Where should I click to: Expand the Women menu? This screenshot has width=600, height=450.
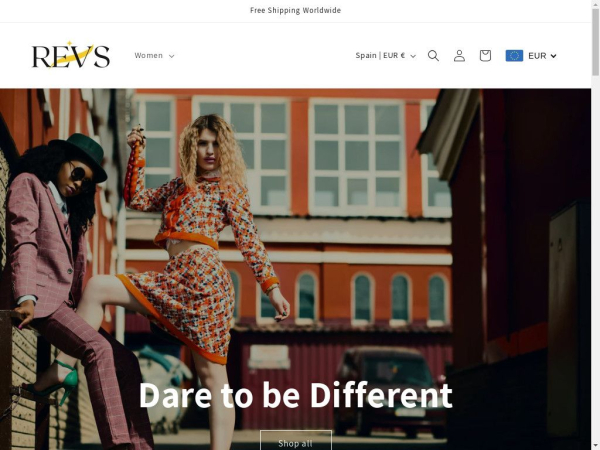[154, 55]
